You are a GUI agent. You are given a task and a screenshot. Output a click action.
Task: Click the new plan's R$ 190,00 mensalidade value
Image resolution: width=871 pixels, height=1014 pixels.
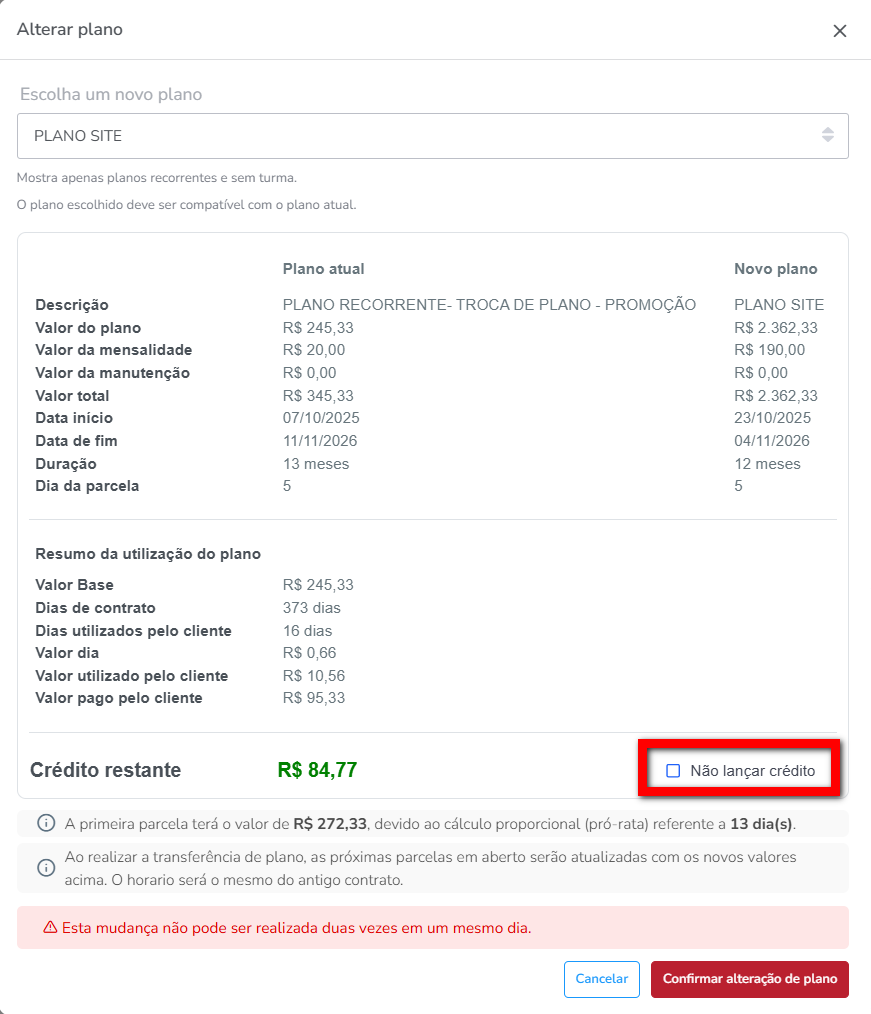point(769,350)
